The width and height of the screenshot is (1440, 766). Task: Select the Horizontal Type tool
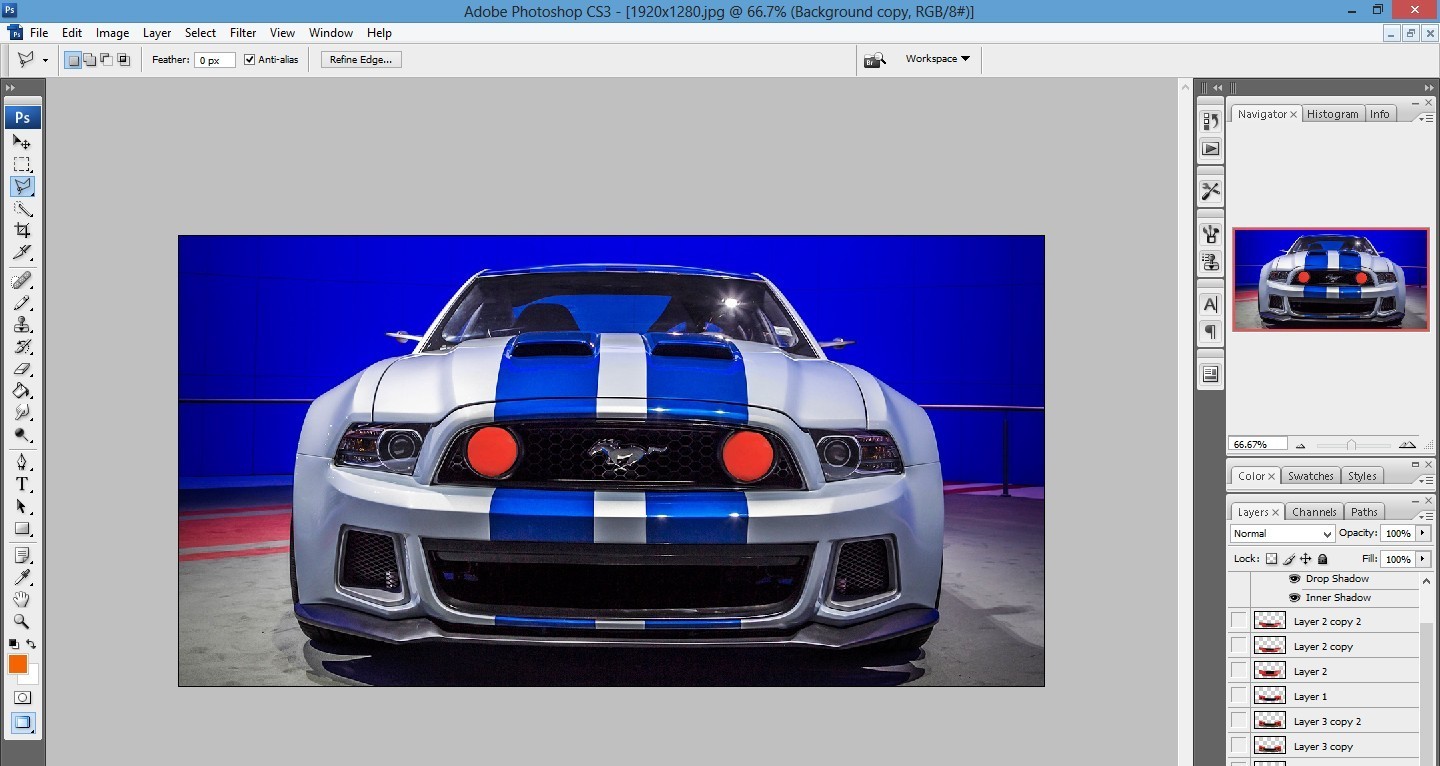pyautogui.click(x=22, y=484)
